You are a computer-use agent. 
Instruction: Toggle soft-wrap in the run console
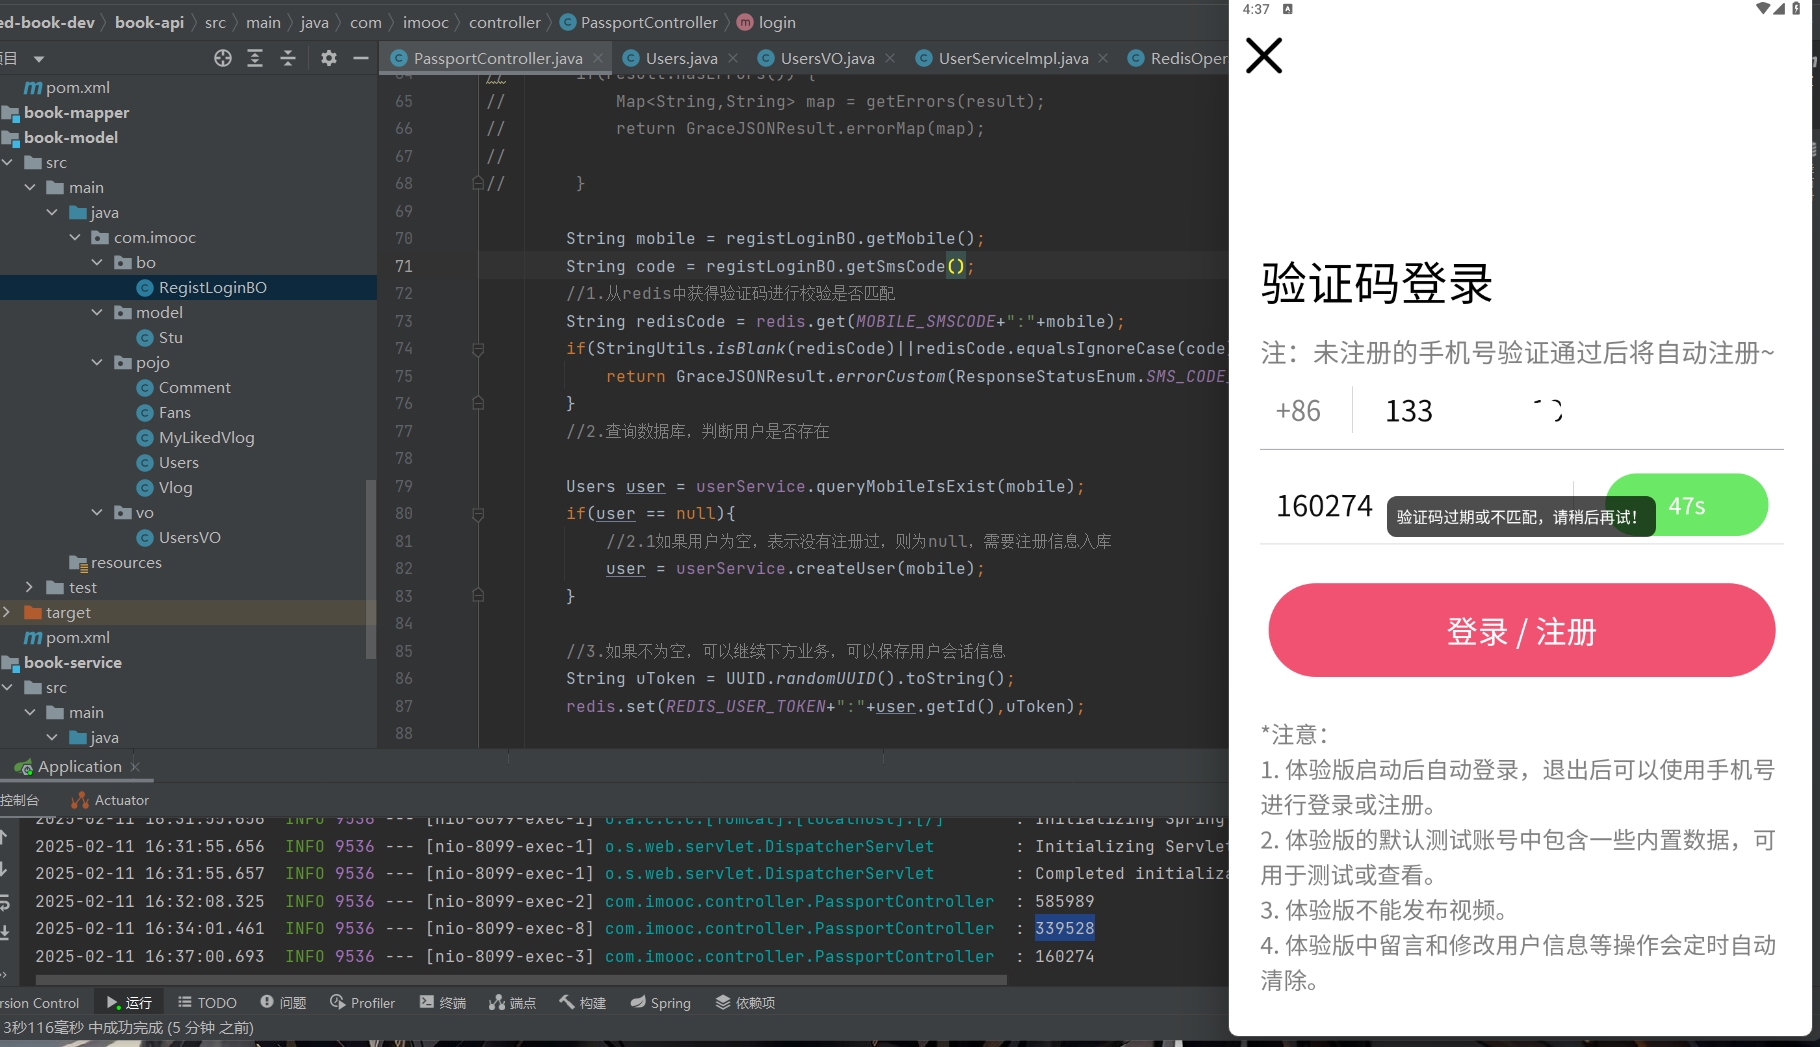[x=4, y=902]
